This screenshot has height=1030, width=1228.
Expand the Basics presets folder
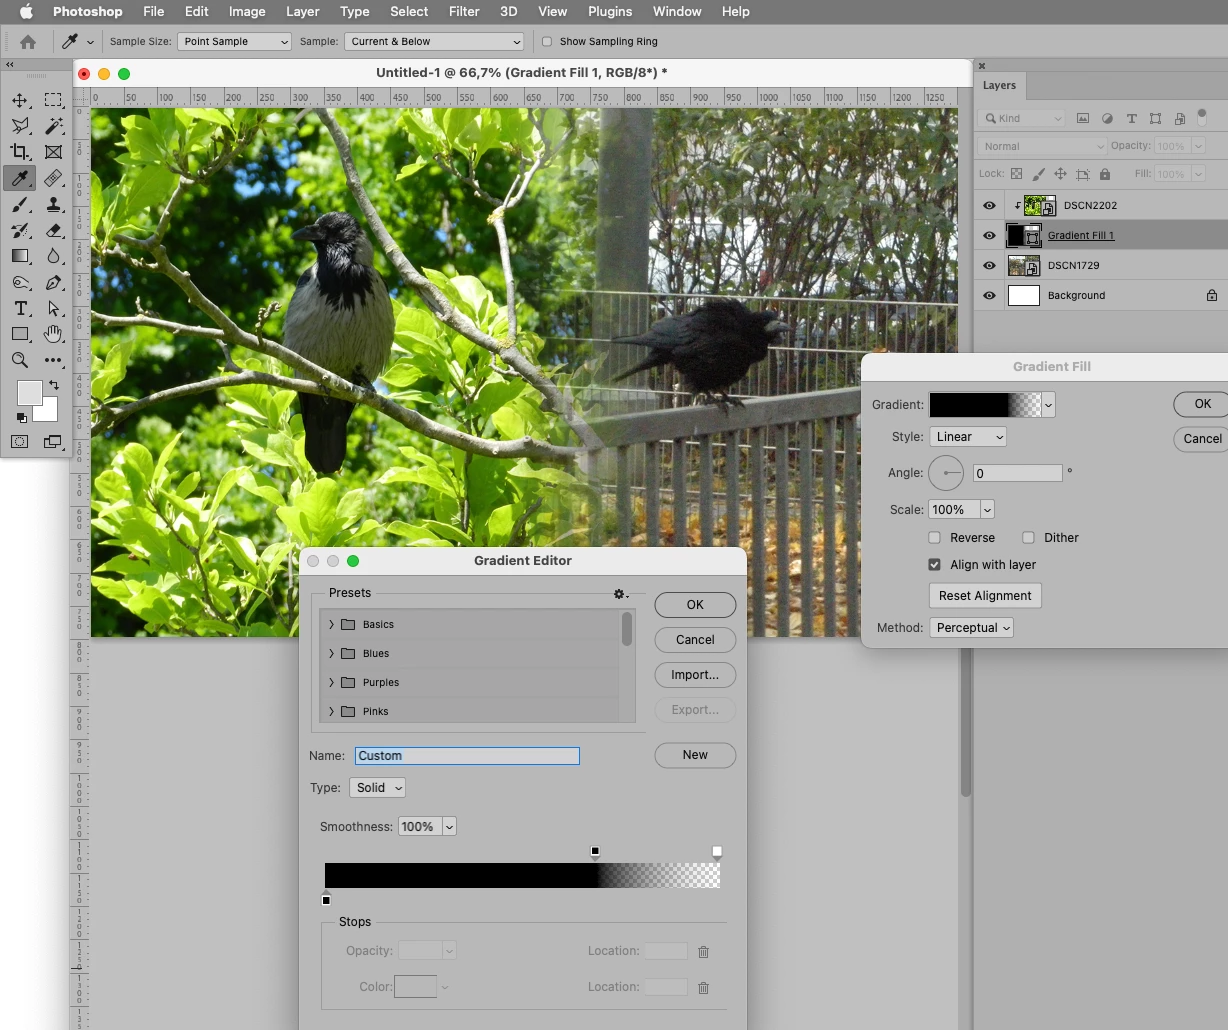coord(331,625)
